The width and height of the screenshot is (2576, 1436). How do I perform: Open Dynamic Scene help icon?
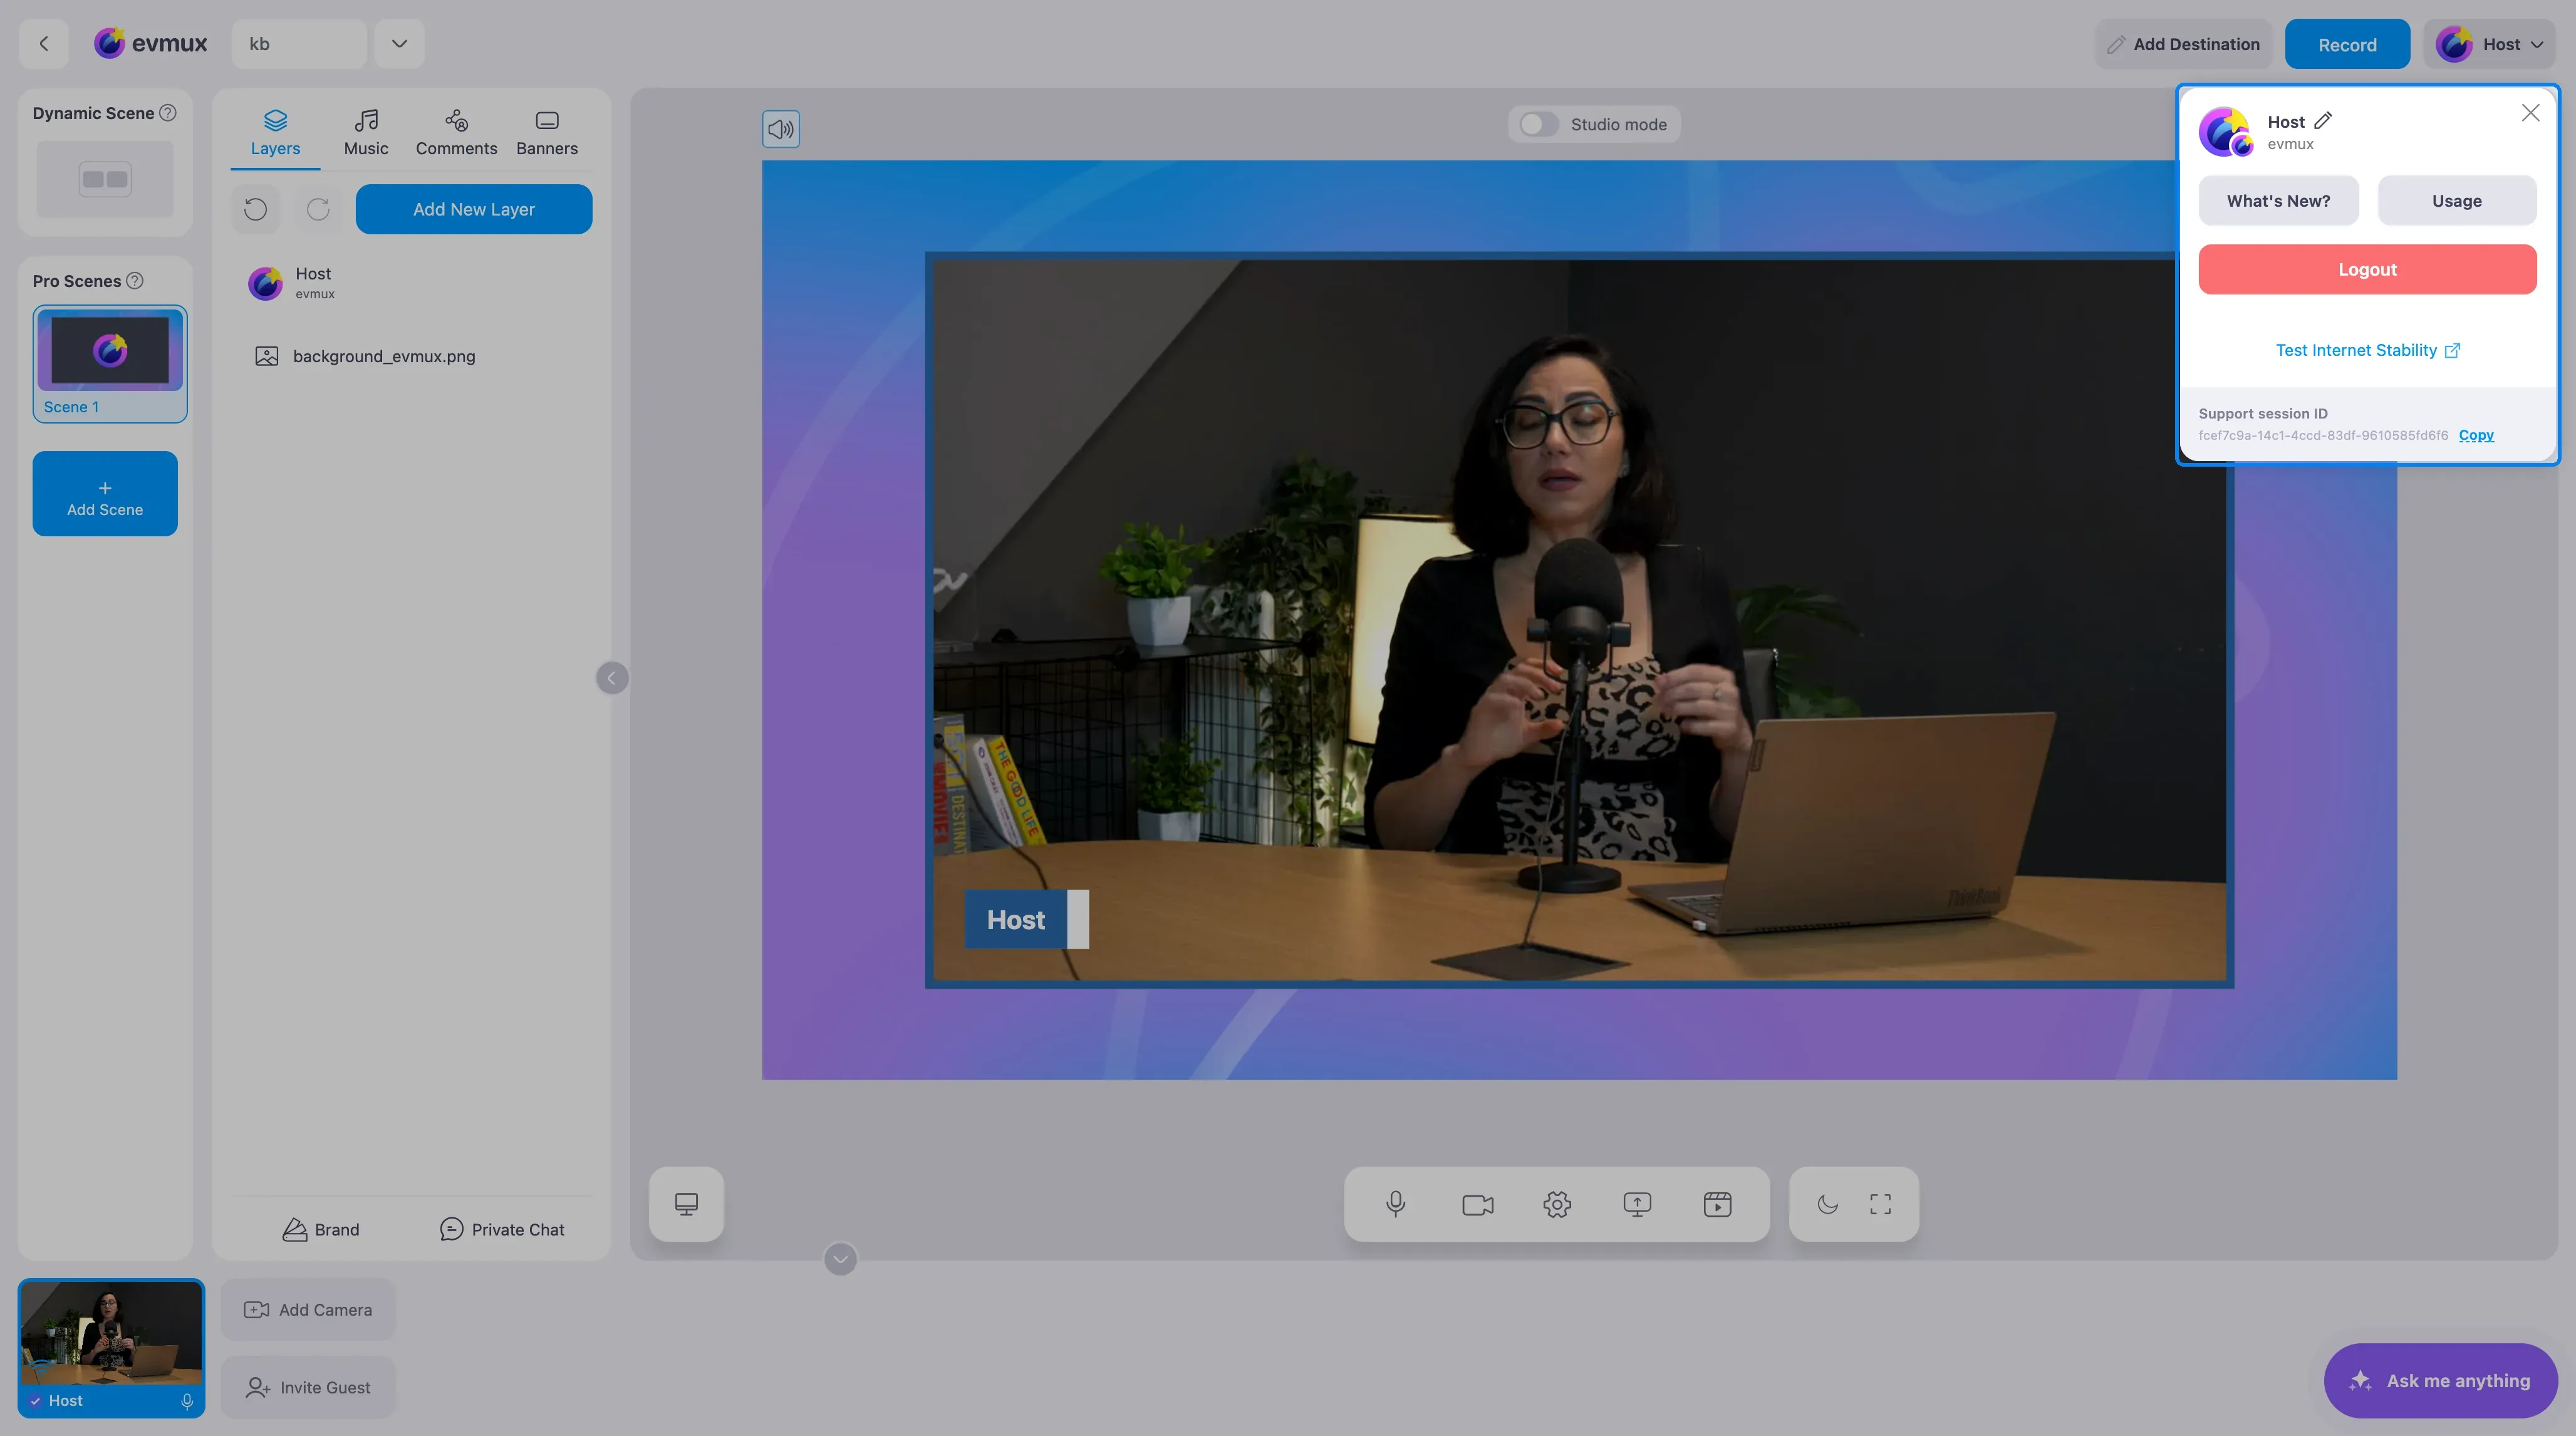(168, 113)
